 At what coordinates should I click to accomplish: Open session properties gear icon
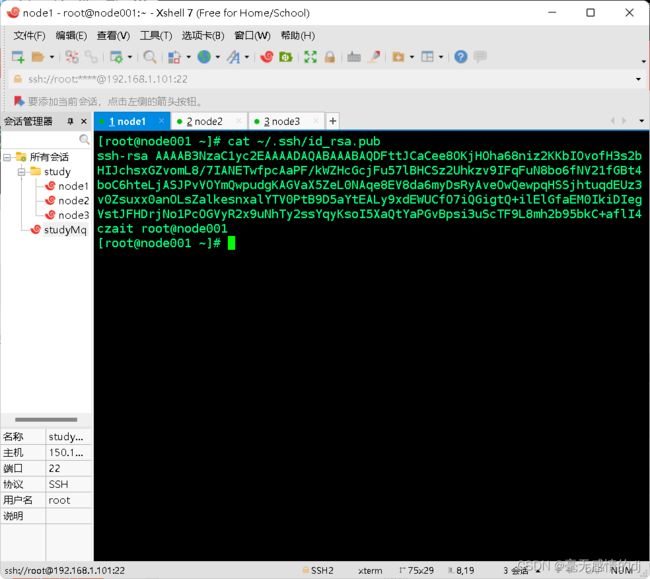(x=116, y=57)
